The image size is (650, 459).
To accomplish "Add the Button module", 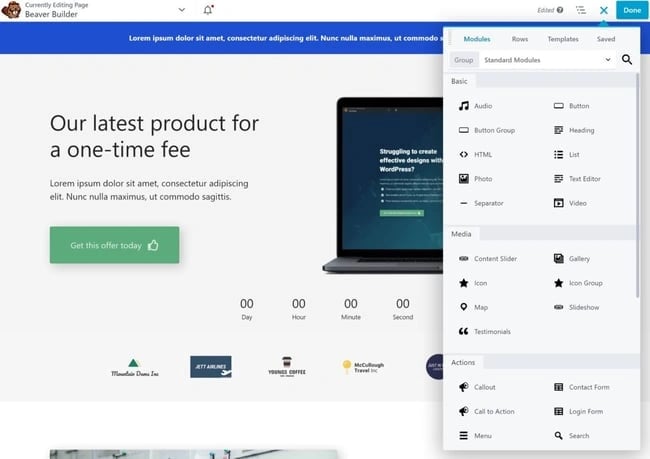I will point(572,106).
